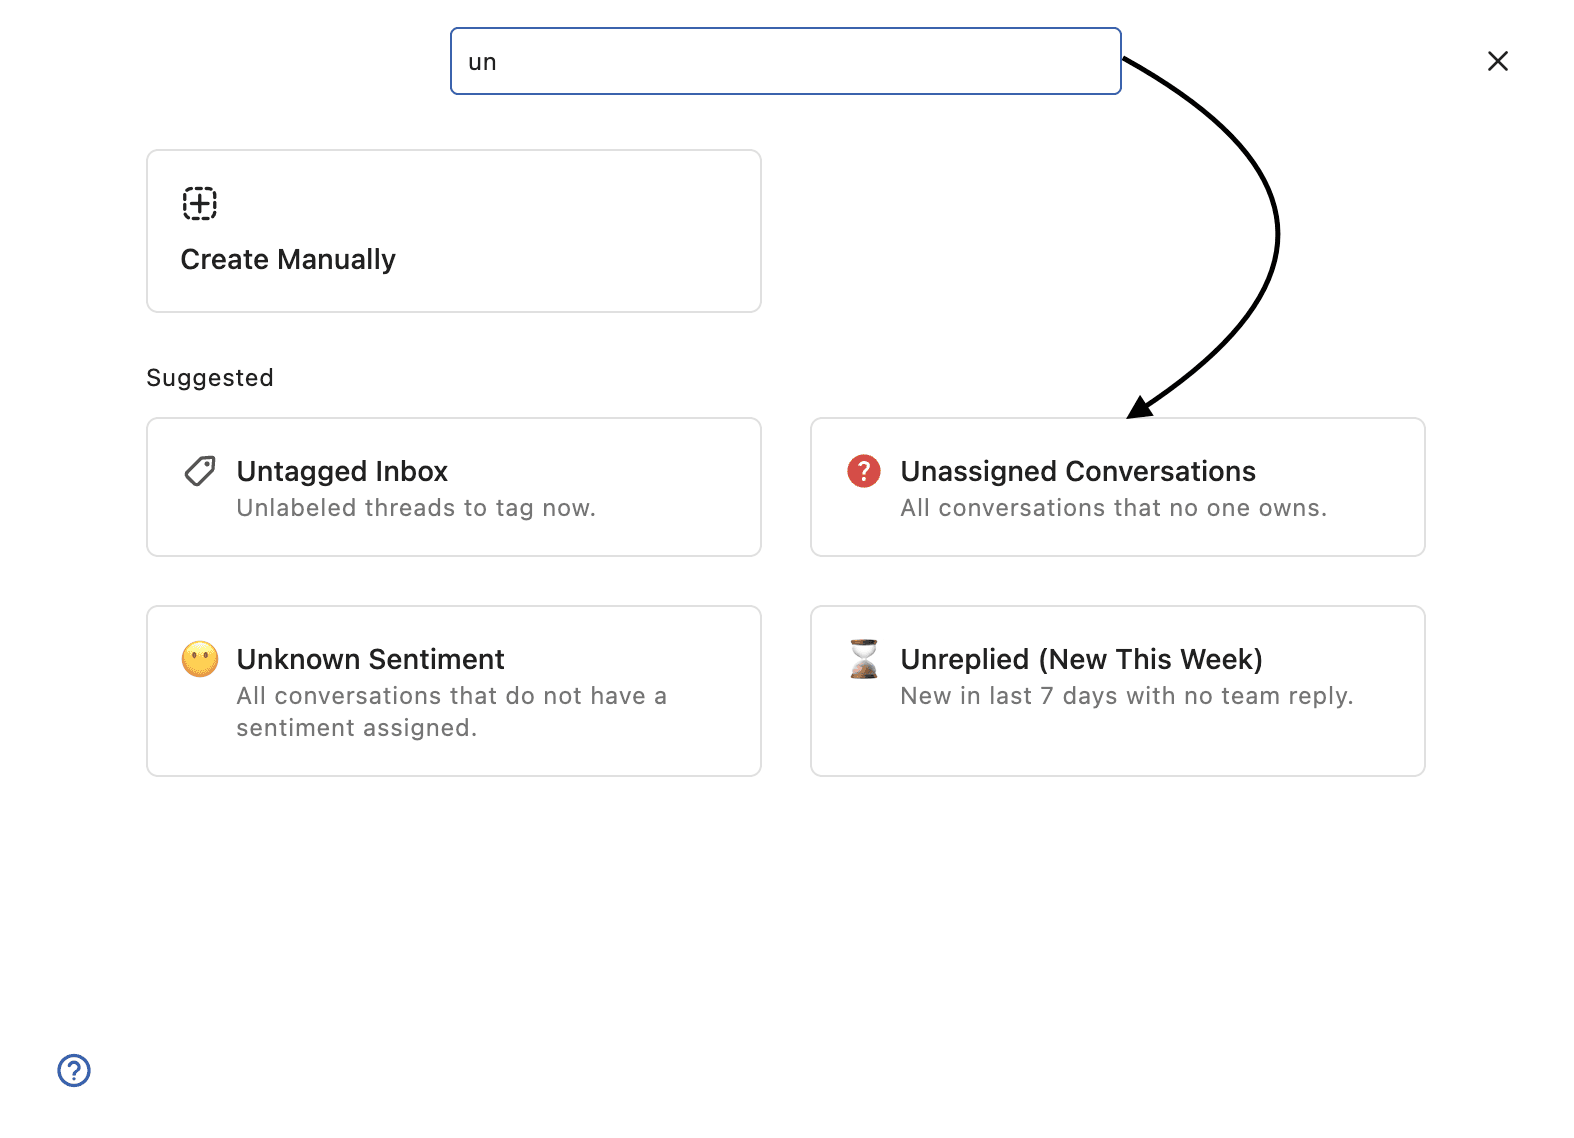The image size is (1574, 1138).
Task: Close the dialog with the X button
Action: (x=1497, y=62)
